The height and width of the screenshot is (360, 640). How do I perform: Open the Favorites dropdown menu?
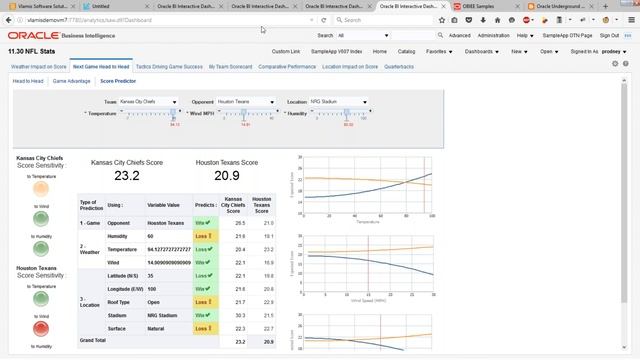point(439,51)
